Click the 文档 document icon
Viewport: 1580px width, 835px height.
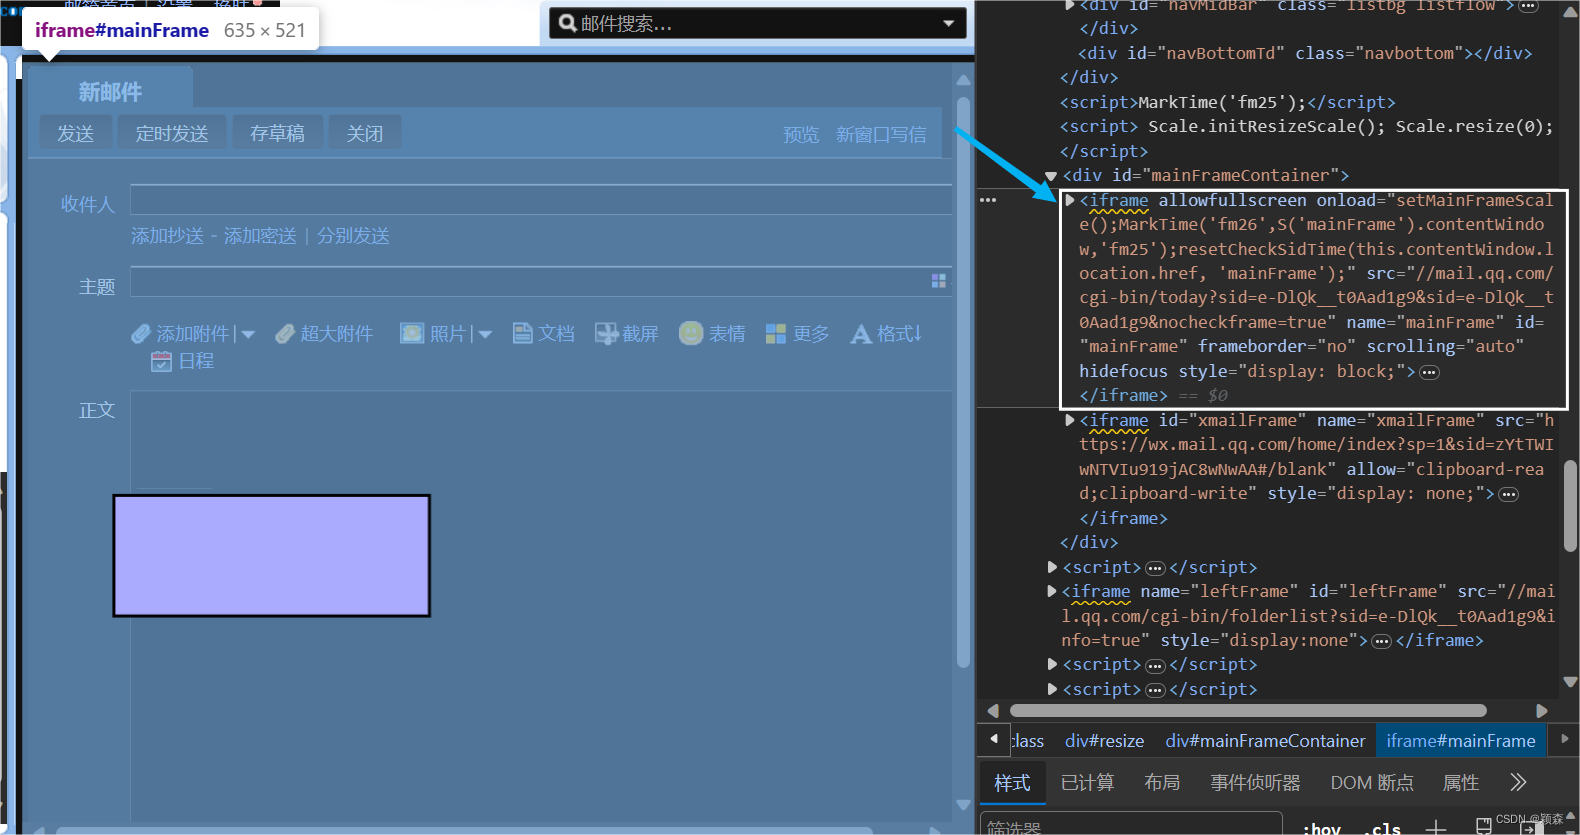(x=522, y=333)
